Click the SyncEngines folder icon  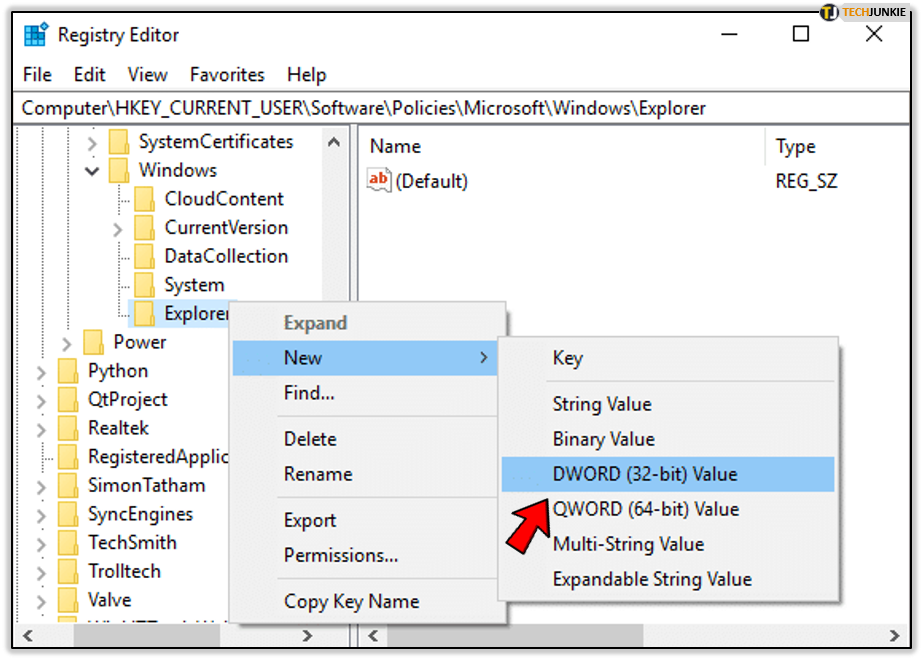click(68, 514)
